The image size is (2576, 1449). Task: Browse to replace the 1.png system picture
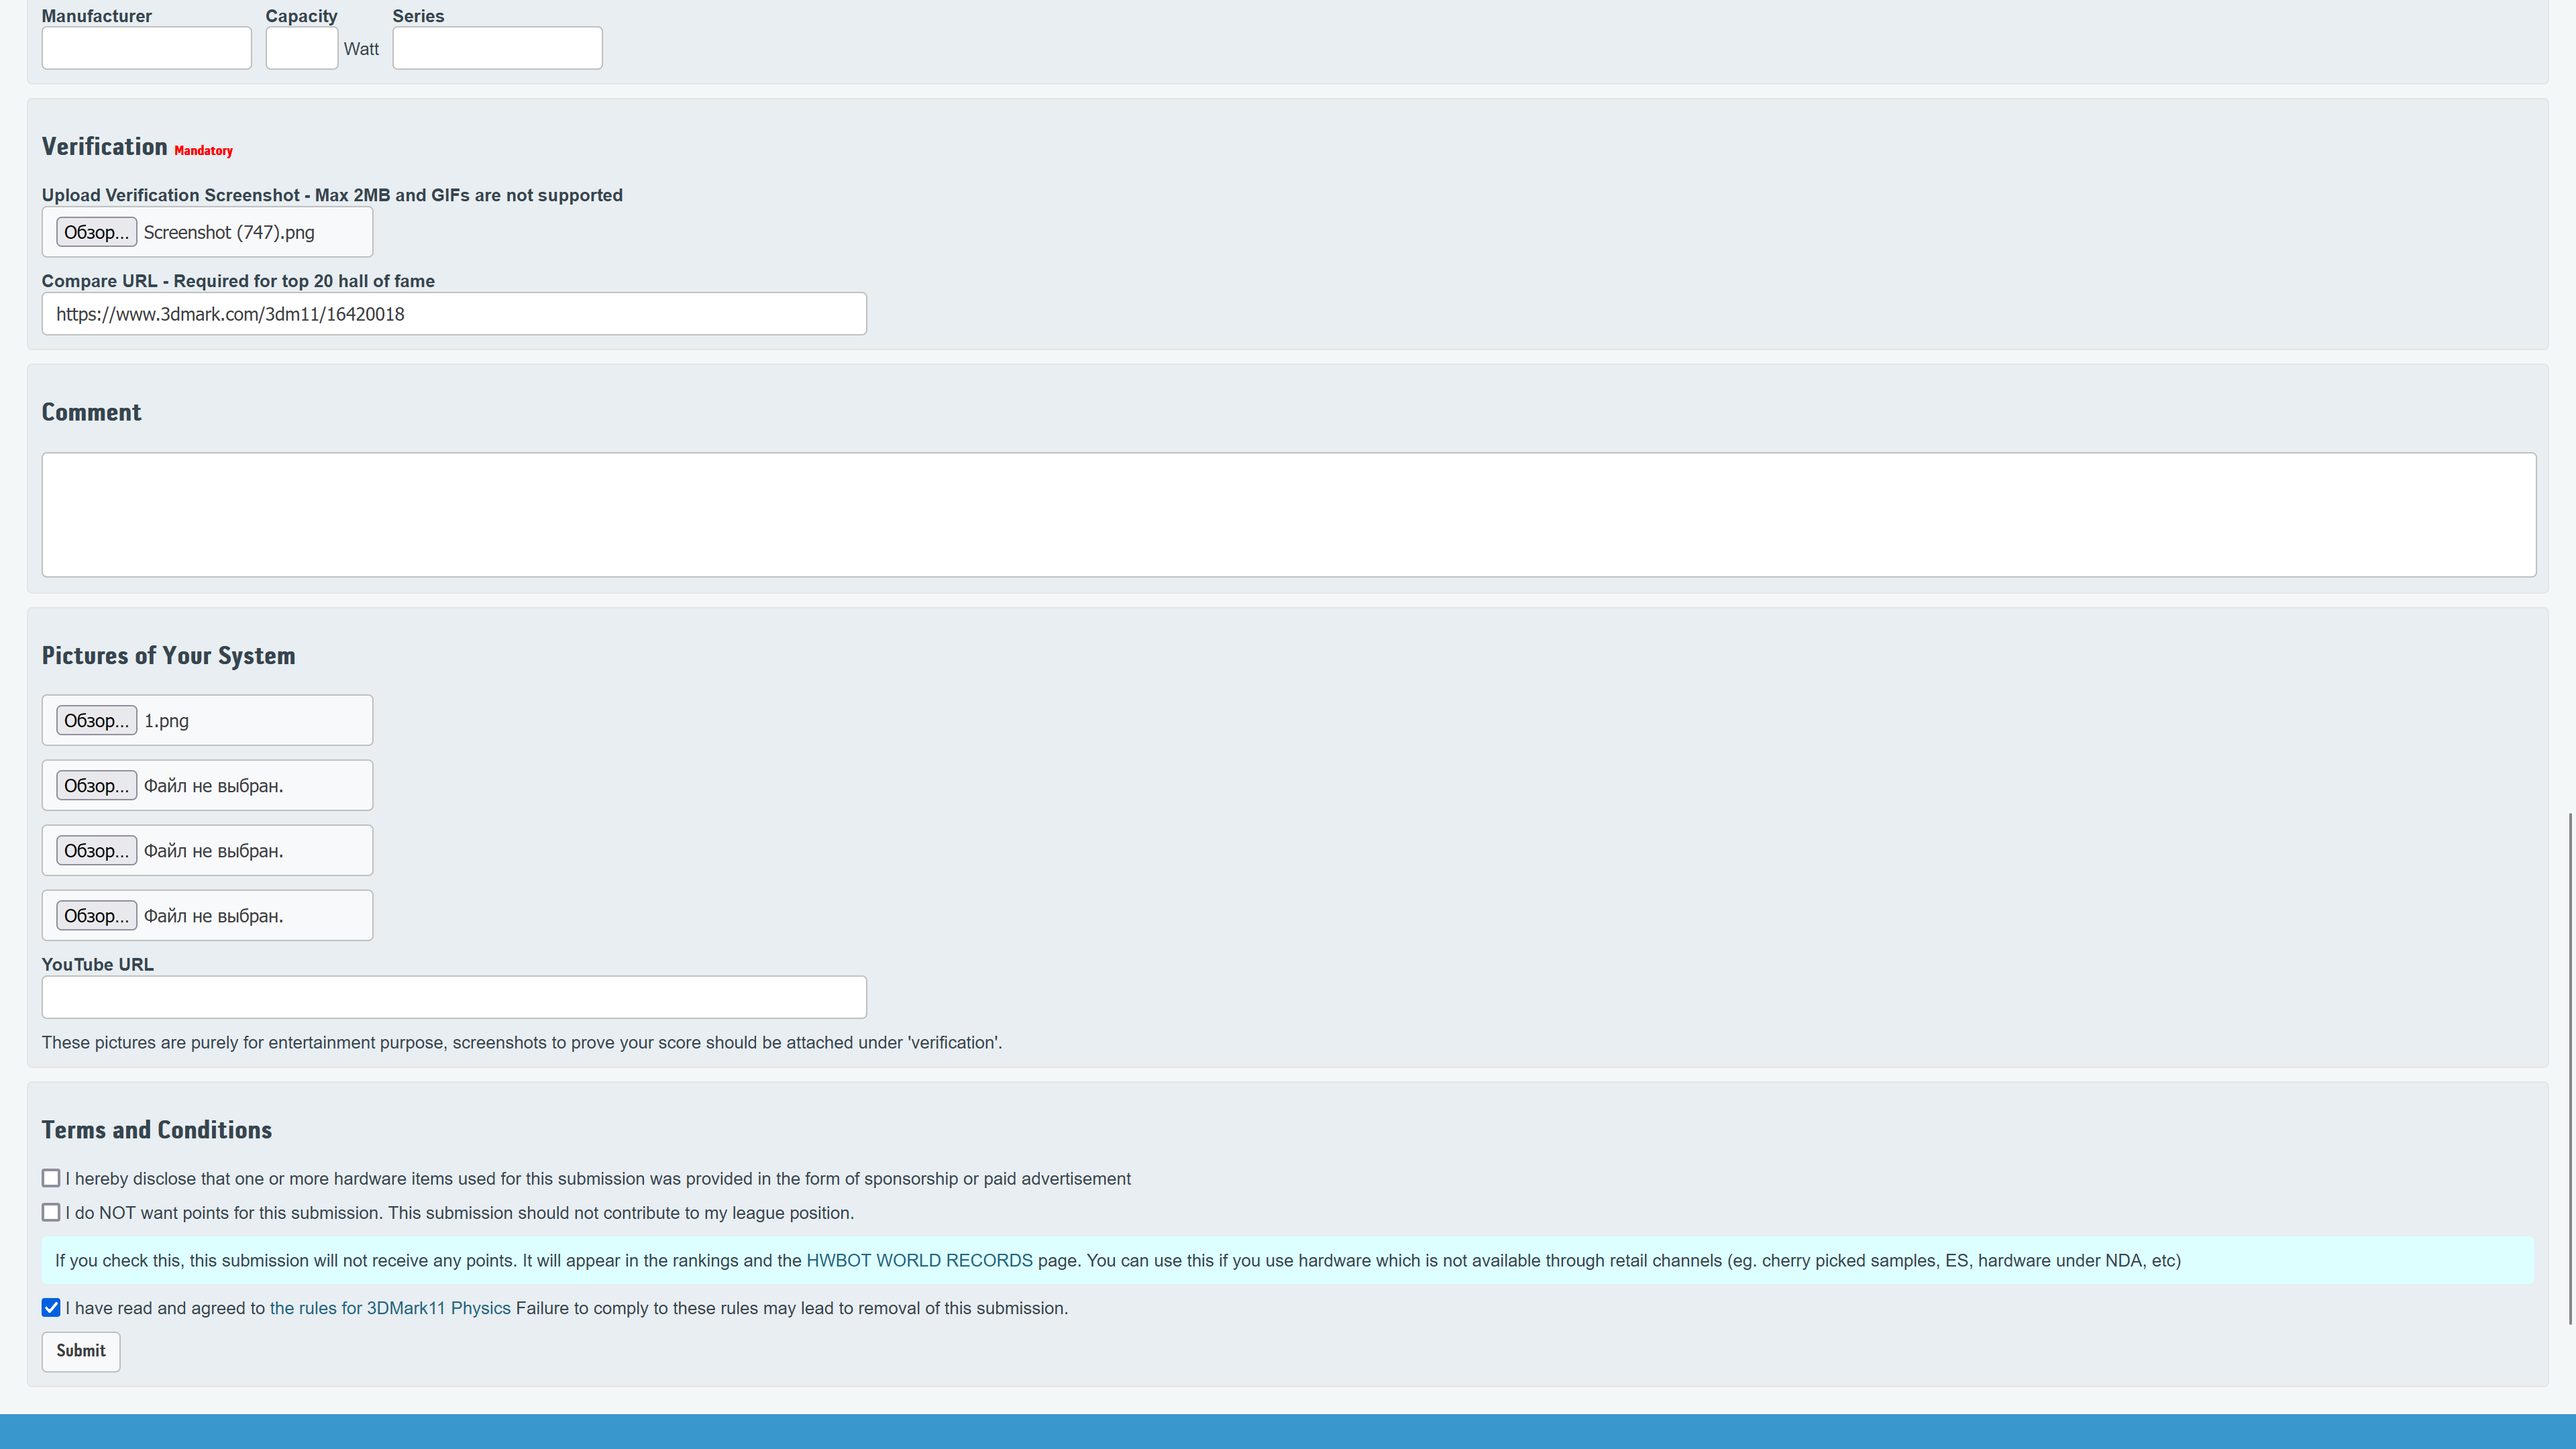pos(96,720)
